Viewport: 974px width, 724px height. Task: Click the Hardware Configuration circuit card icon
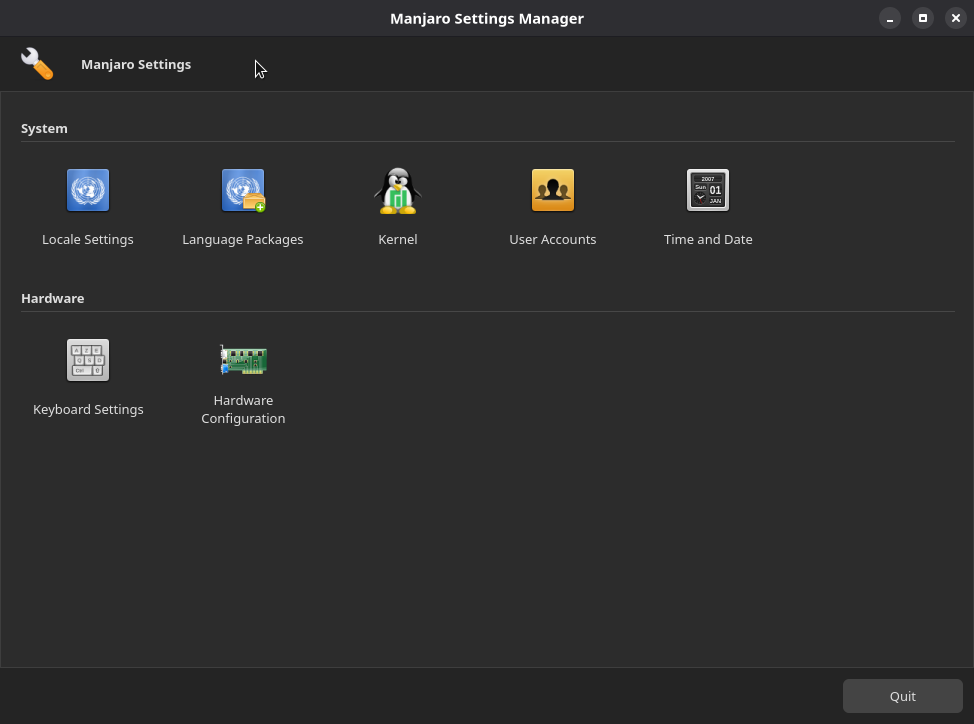(243, 360)
